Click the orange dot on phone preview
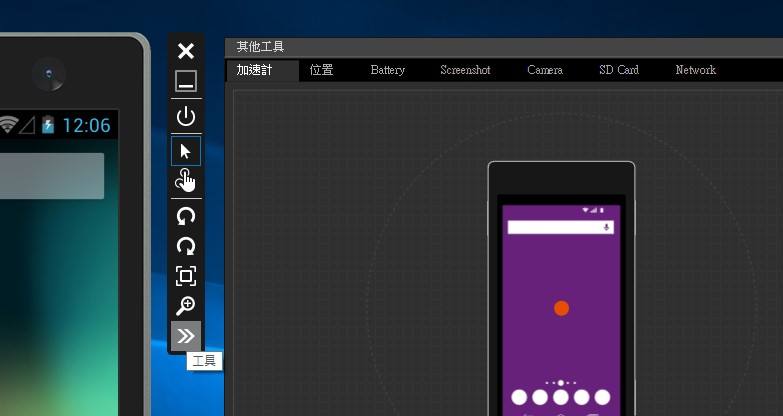783x416 pixels. (561, 308)
